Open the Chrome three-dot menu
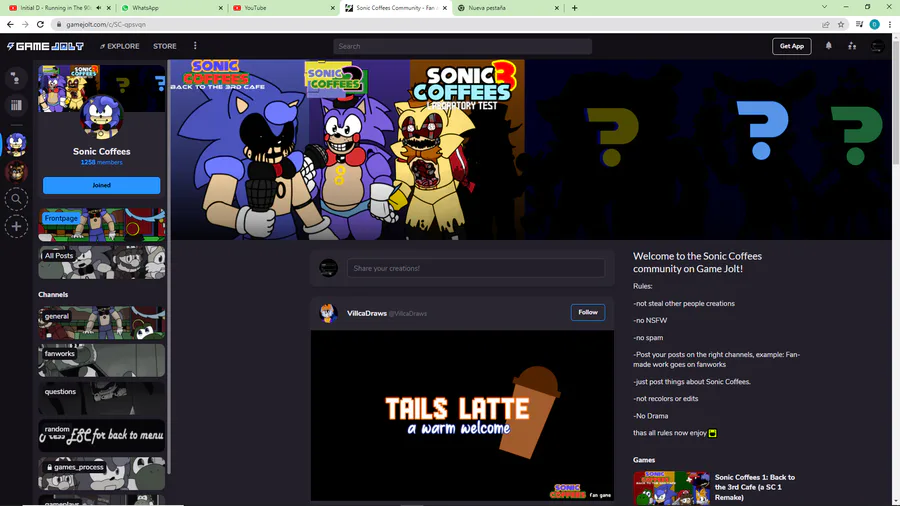Screen dimensions: 900x506 click(890, 24)
